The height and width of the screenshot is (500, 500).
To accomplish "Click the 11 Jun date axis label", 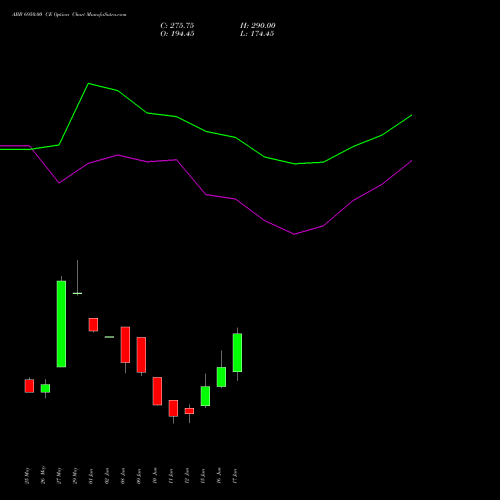I will 171,476.
